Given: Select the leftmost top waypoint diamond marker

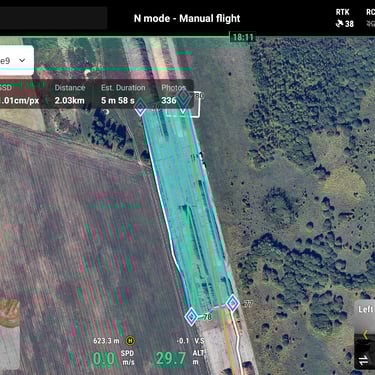Looking at the screenshot, I should [141, 108].
